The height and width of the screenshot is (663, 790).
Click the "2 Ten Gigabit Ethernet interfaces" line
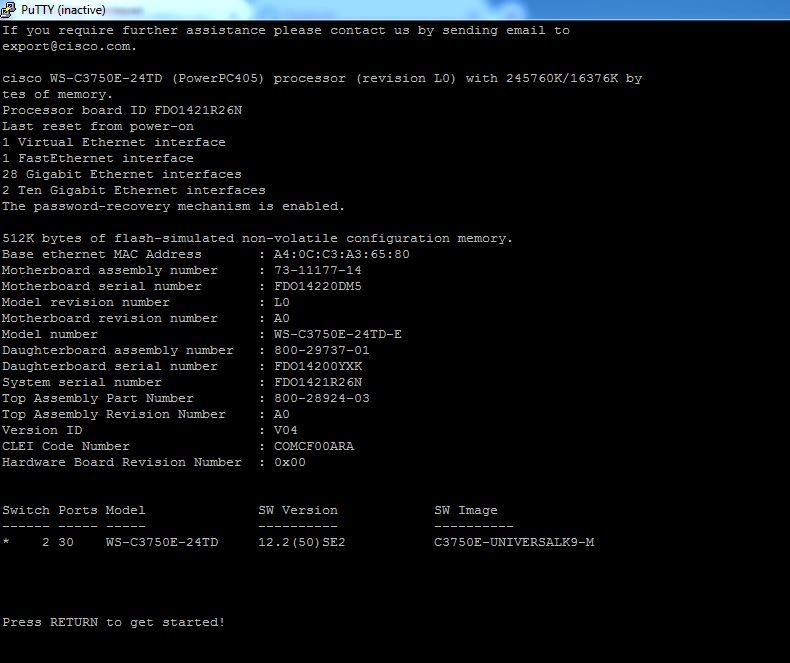pyautogui.click(x=134, y=190)
